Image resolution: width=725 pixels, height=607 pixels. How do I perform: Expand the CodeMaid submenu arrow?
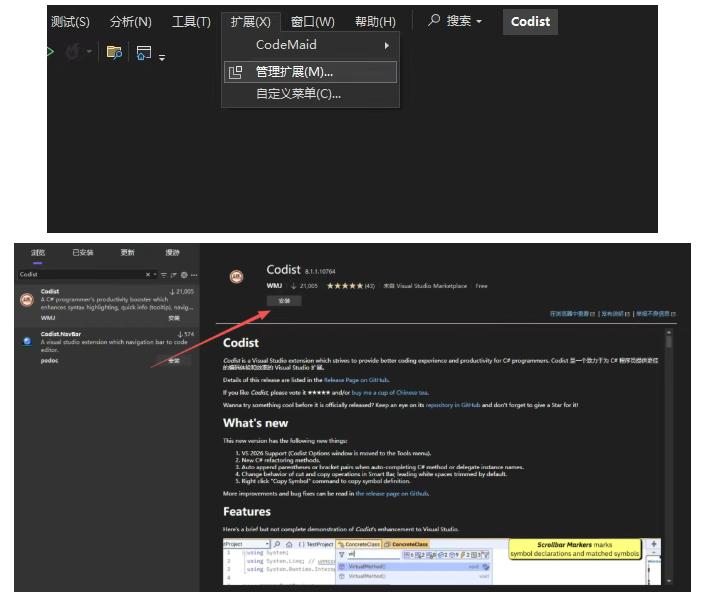(387, 45)
